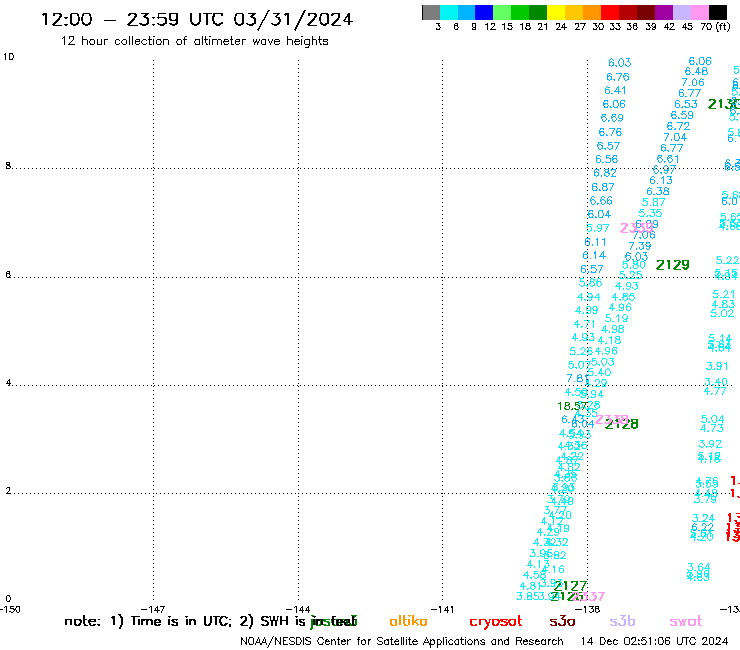Viewport: 740px width, 650px height.
Task: Click the purple 42 ft legend swatch
Action: point(664,12)
